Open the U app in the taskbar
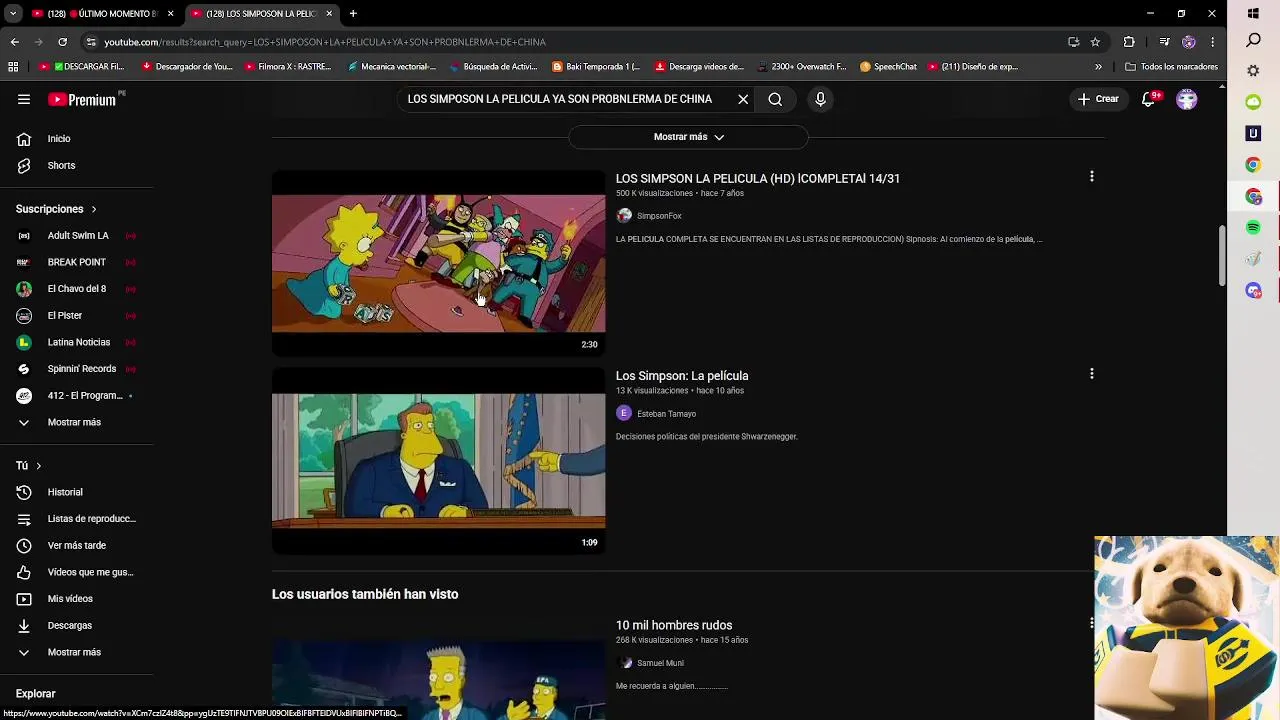This screenshot has width=1280, height=720. 1253,133
